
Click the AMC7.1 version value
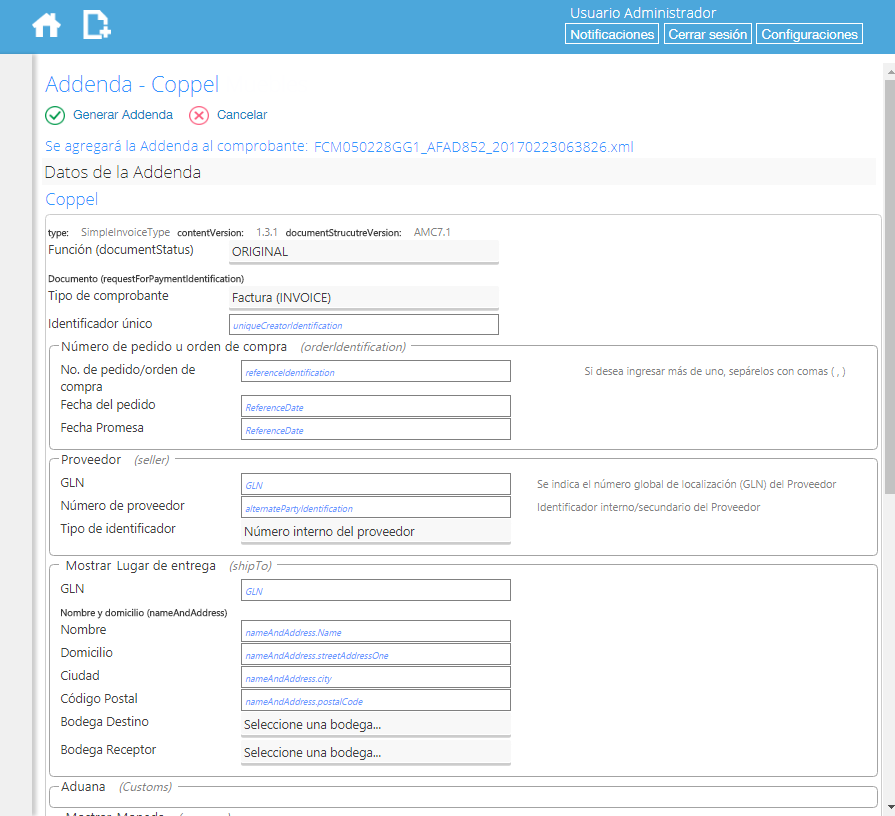click(x=432, y=232)
